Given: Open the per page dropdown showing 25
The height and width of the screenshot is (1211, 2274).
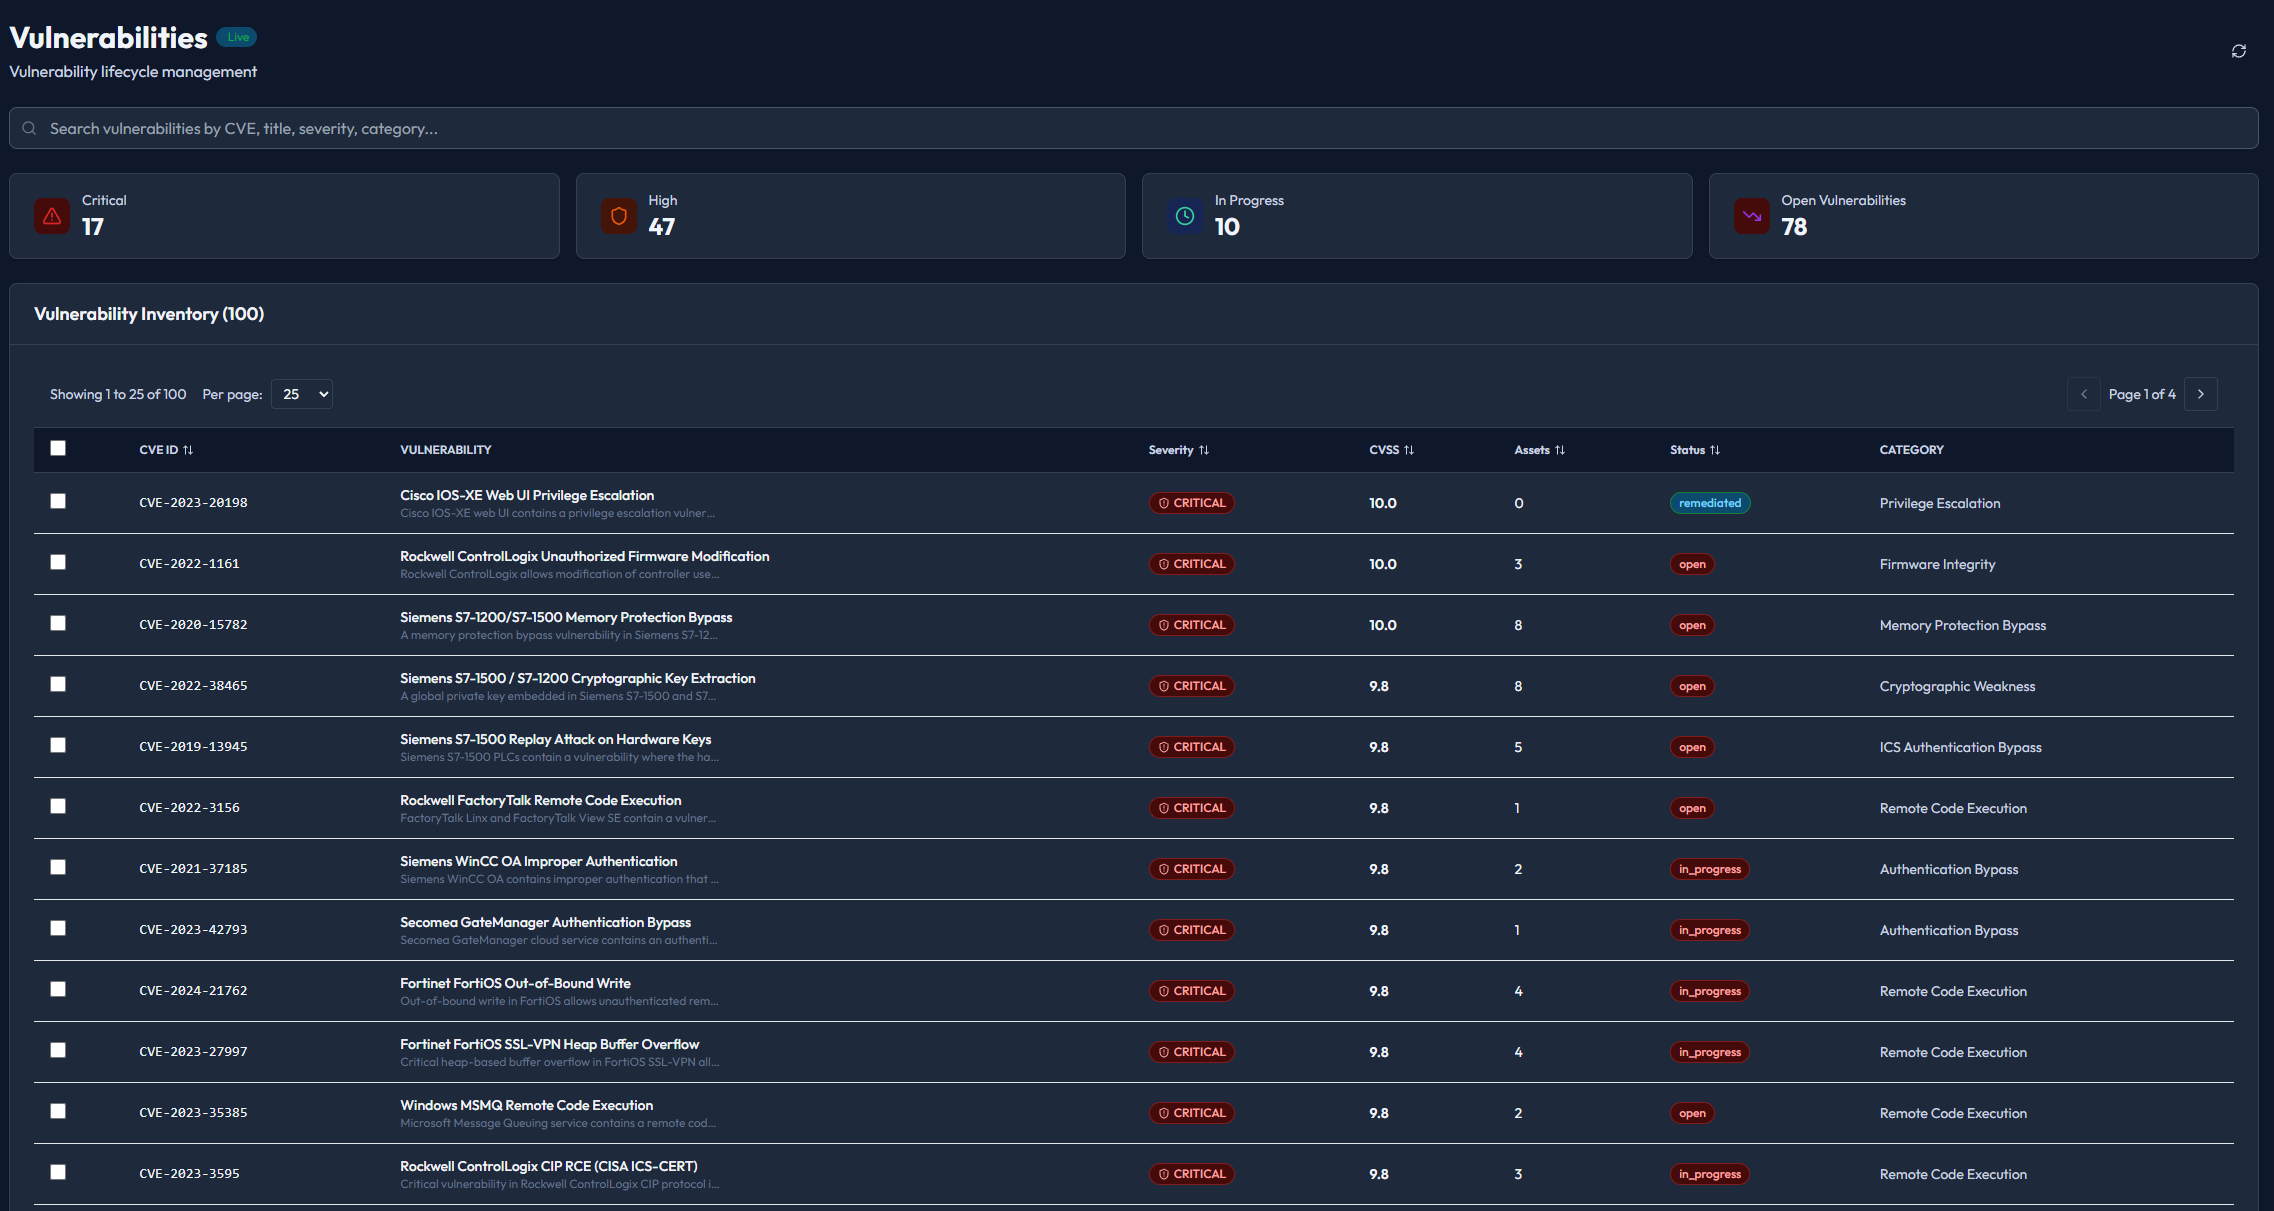Looking at the screenshot, I should coord(301,394).
